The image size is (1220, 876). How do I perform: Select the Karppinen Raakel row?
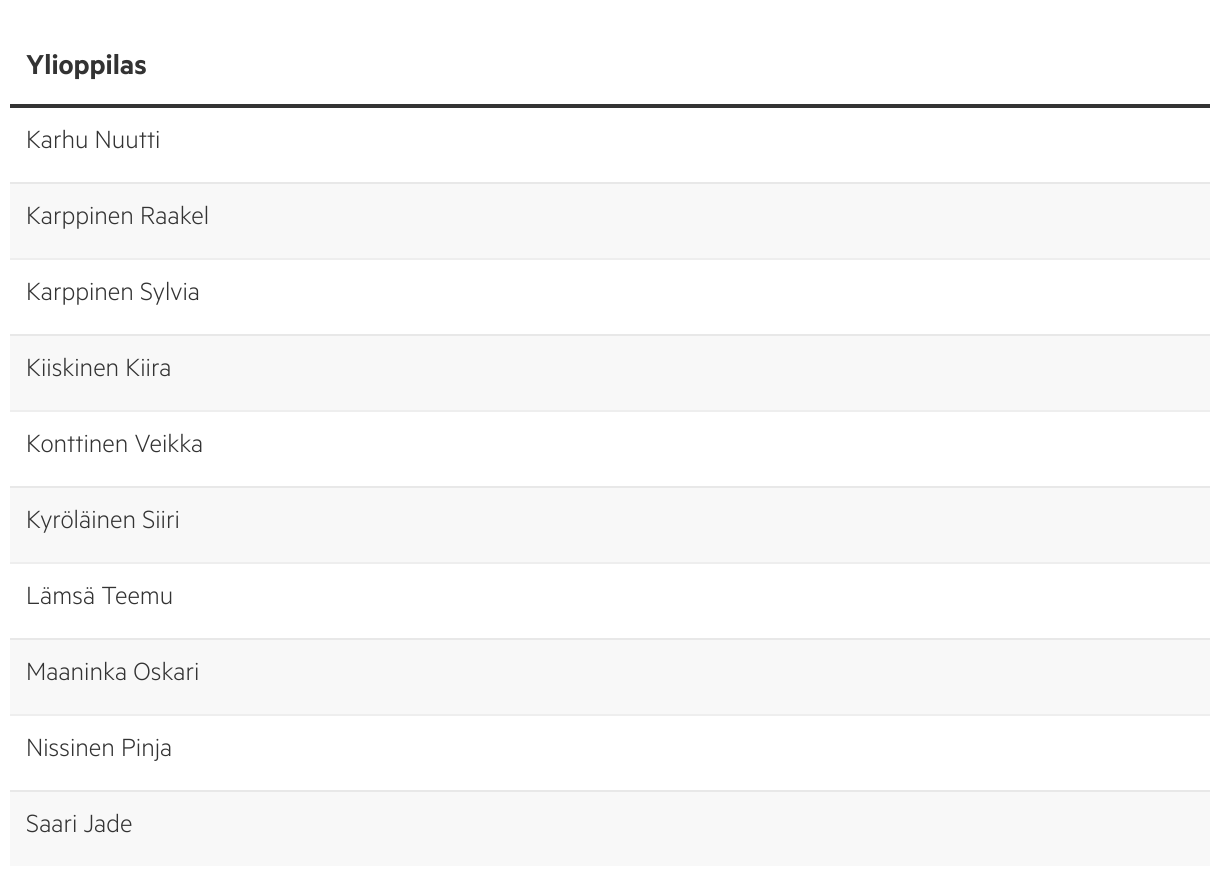click(x=117, y=217)
